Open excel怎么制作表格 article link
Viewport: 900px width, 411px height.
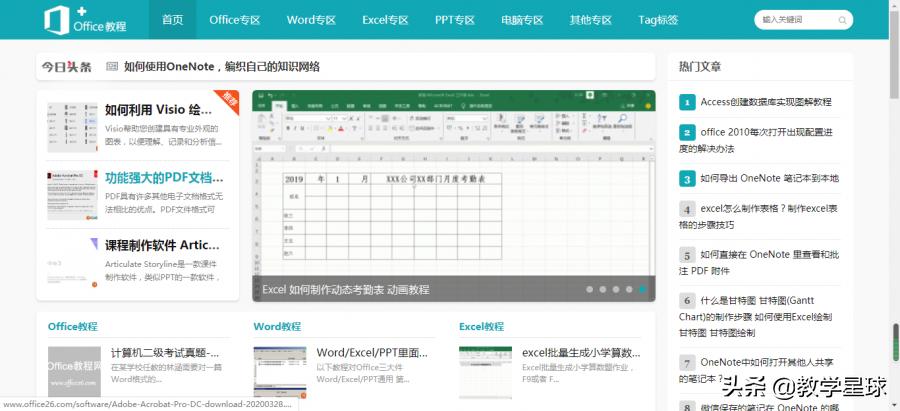pos(758,216)
